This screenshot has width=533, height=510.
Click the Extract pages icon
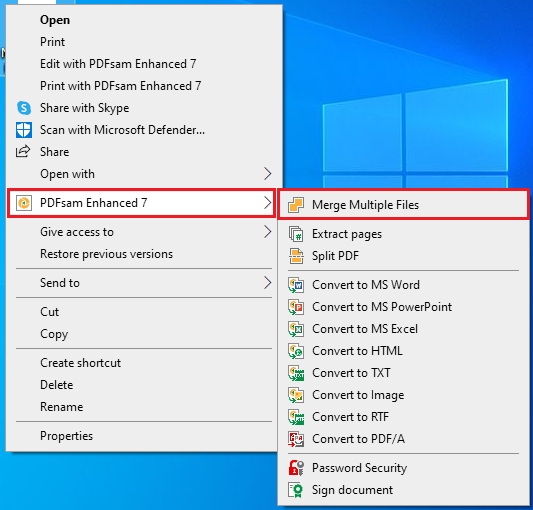(x=296, y=234)
